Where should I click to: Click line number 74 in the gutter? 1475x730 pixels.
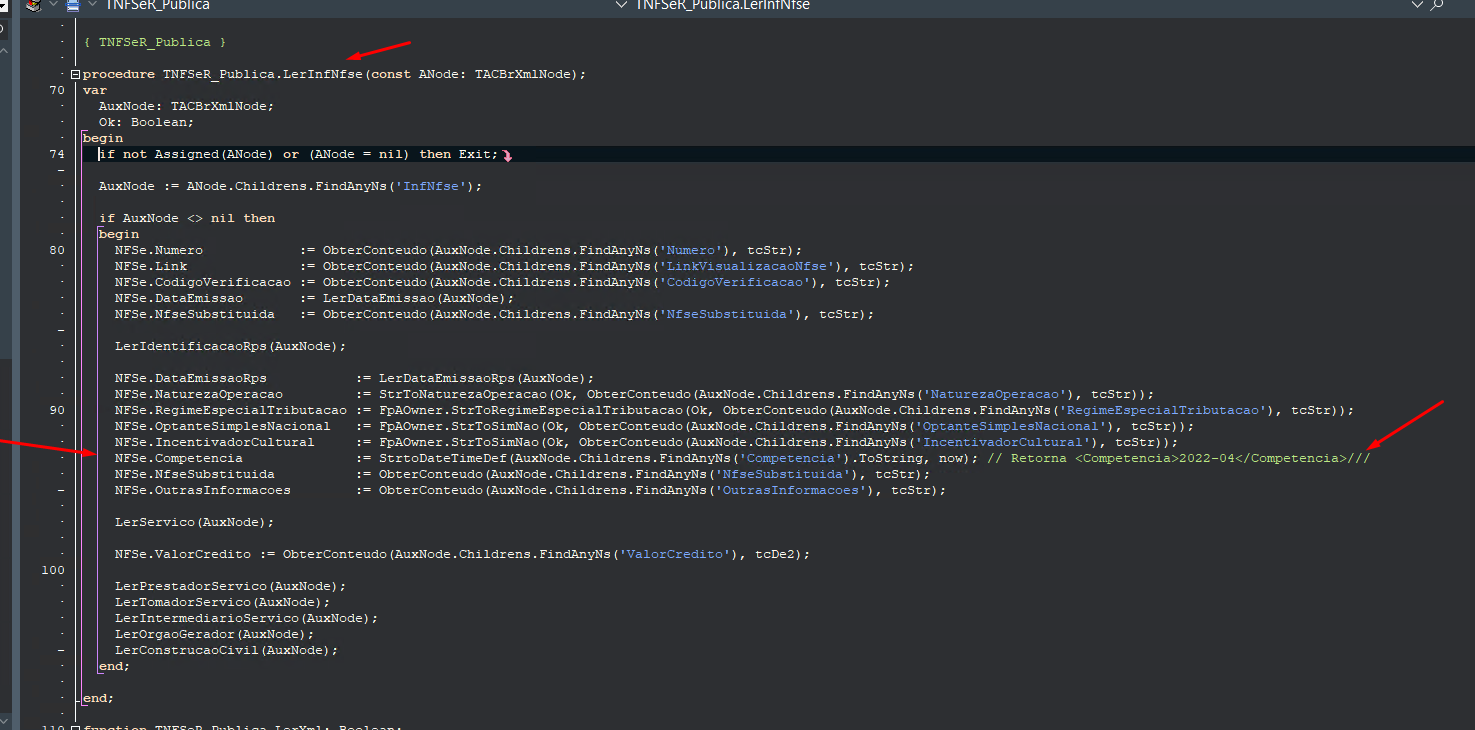(x=57, y=154)
